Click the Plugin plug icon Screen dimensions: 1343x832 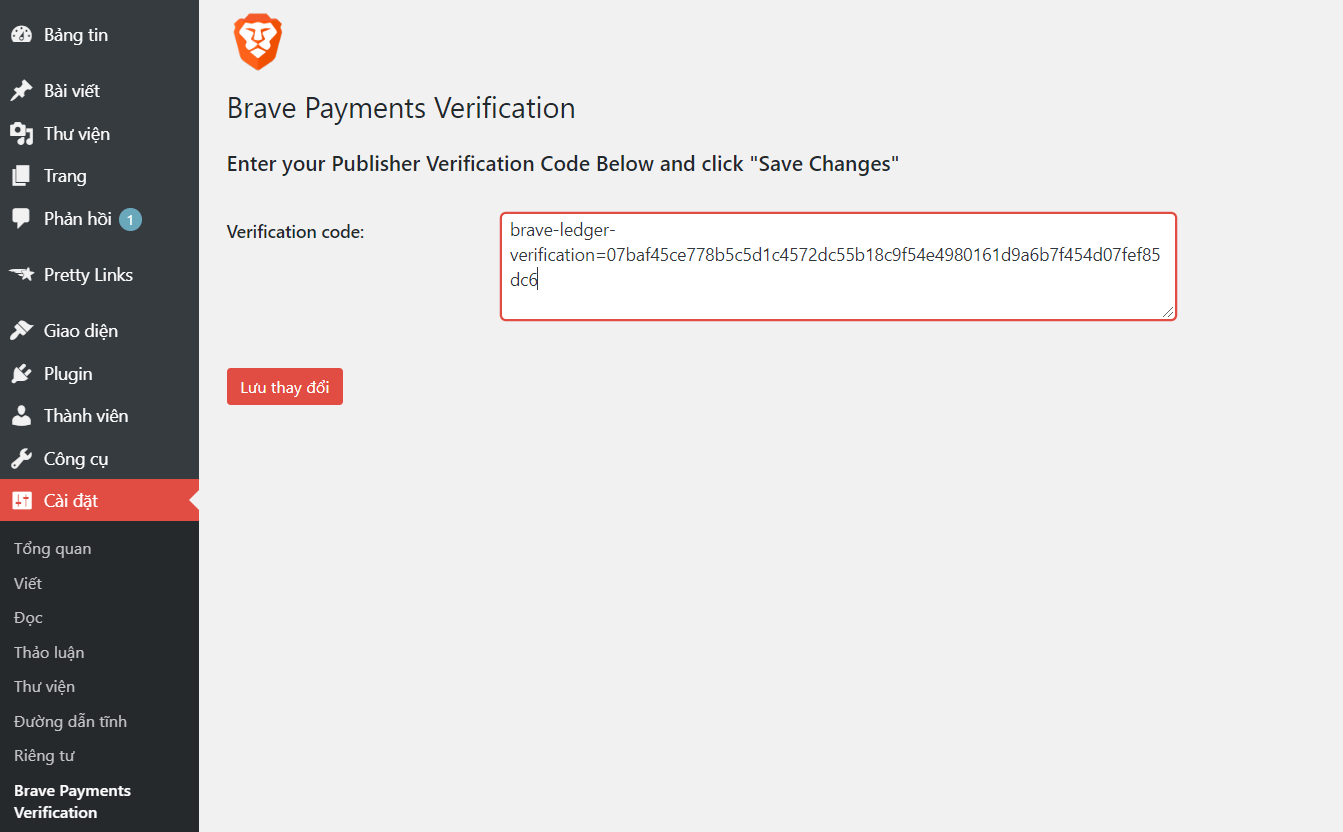(21, 374)
